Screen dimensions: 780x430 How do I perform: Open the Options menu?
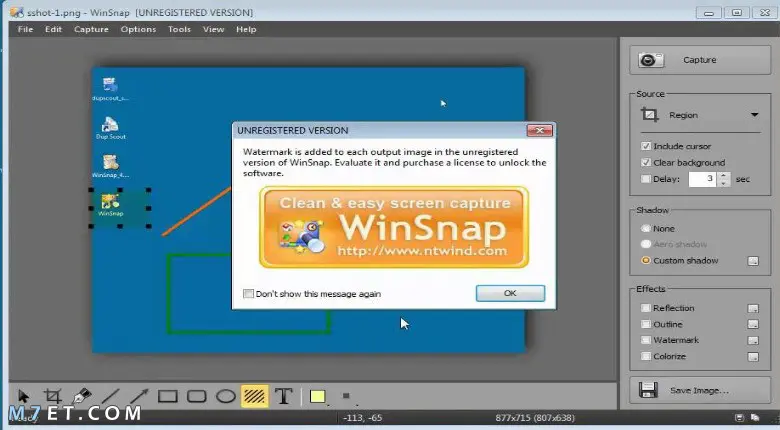coord(138,29)
